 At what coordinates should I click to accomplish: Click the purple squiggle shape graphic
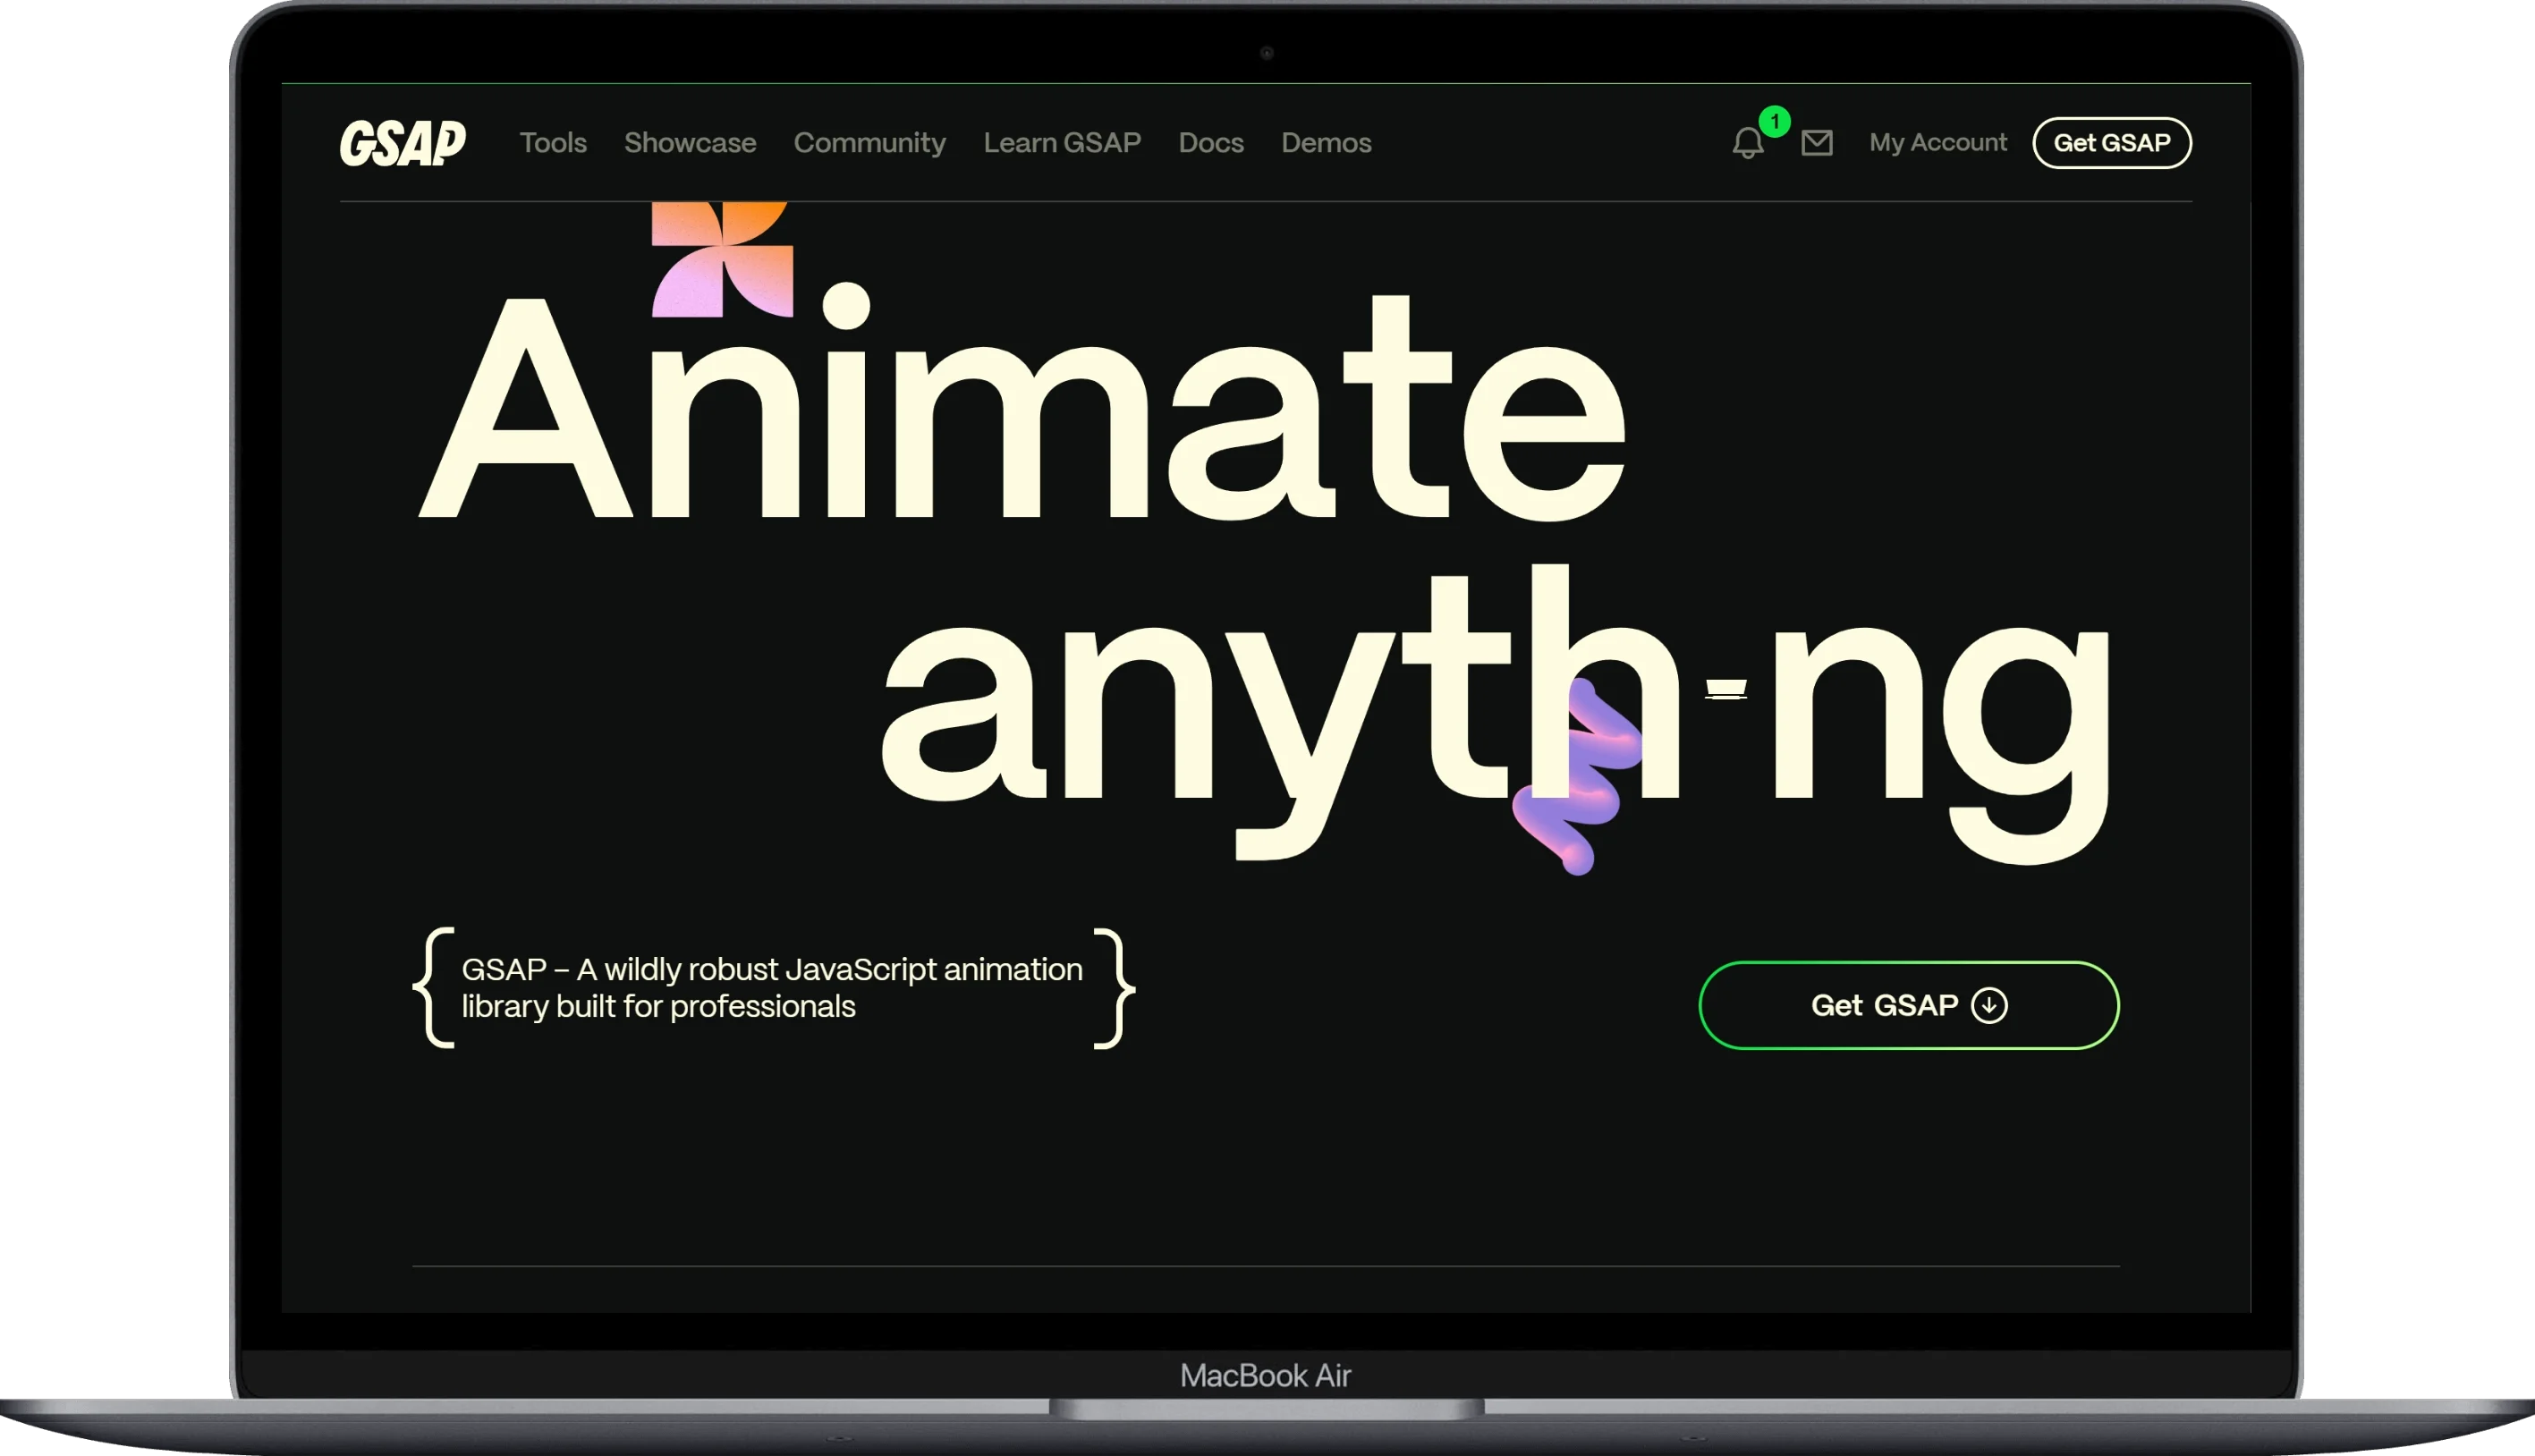(x=1577, y=776)
